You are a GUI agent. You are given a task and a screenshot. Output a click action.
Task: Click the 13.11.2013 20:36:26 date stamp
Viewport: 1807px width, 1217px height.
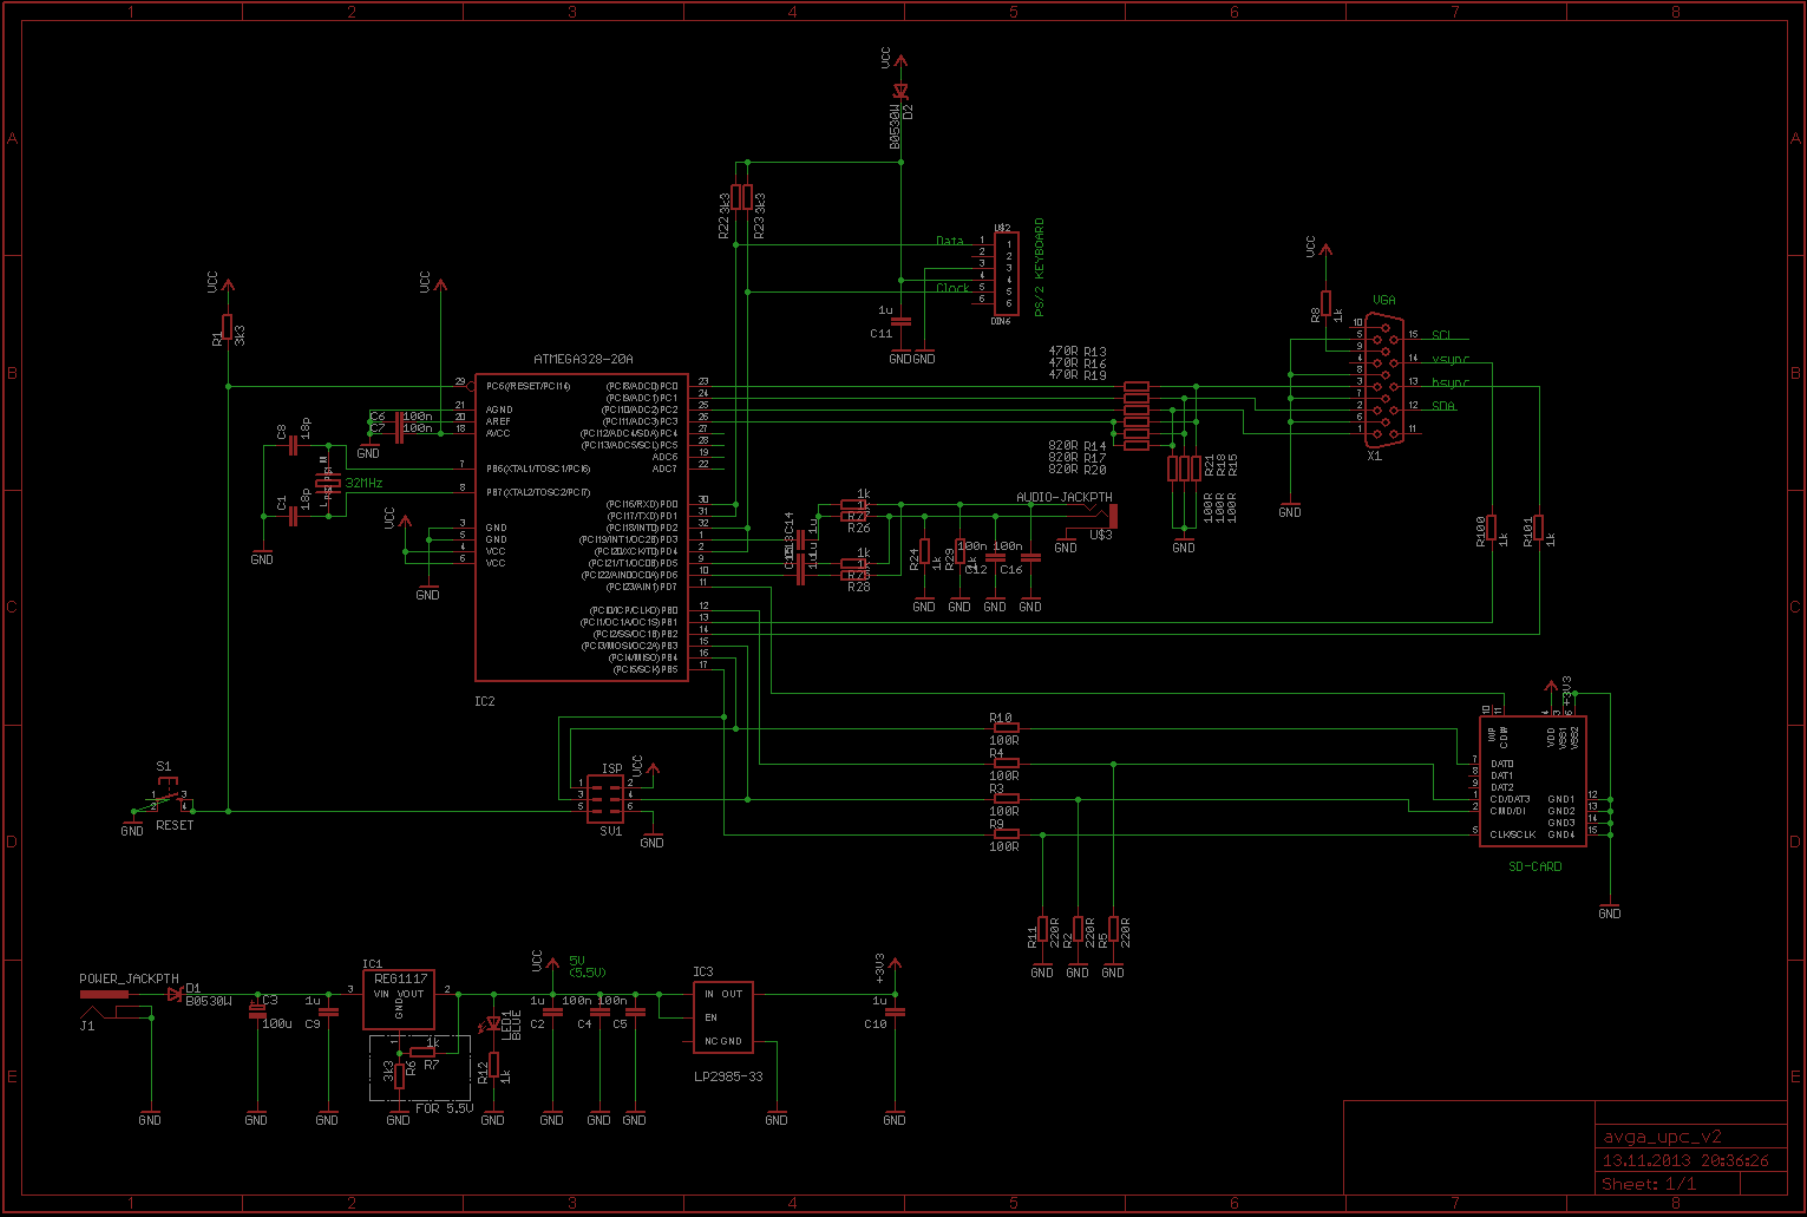[1686, 1161]
